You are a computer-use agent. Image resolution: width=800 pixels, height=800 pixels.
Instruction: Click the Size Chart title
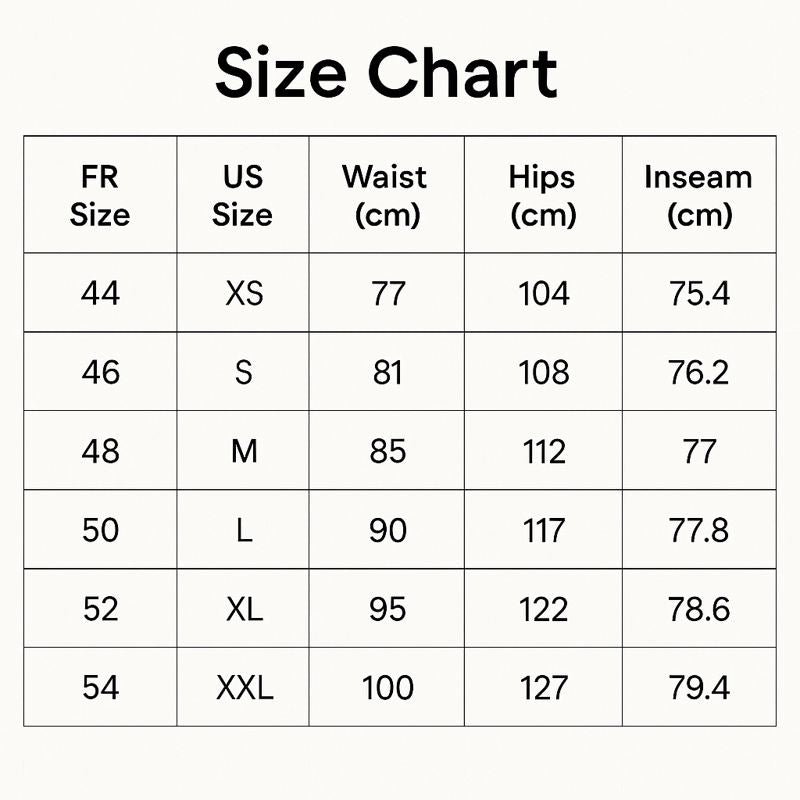pyautogui.click(x=386, y=73)
